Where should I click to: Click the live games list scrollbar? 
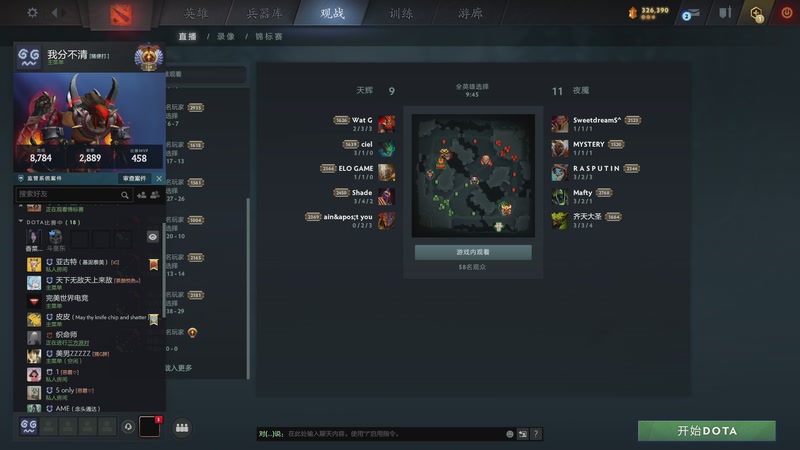coord(248,288)
